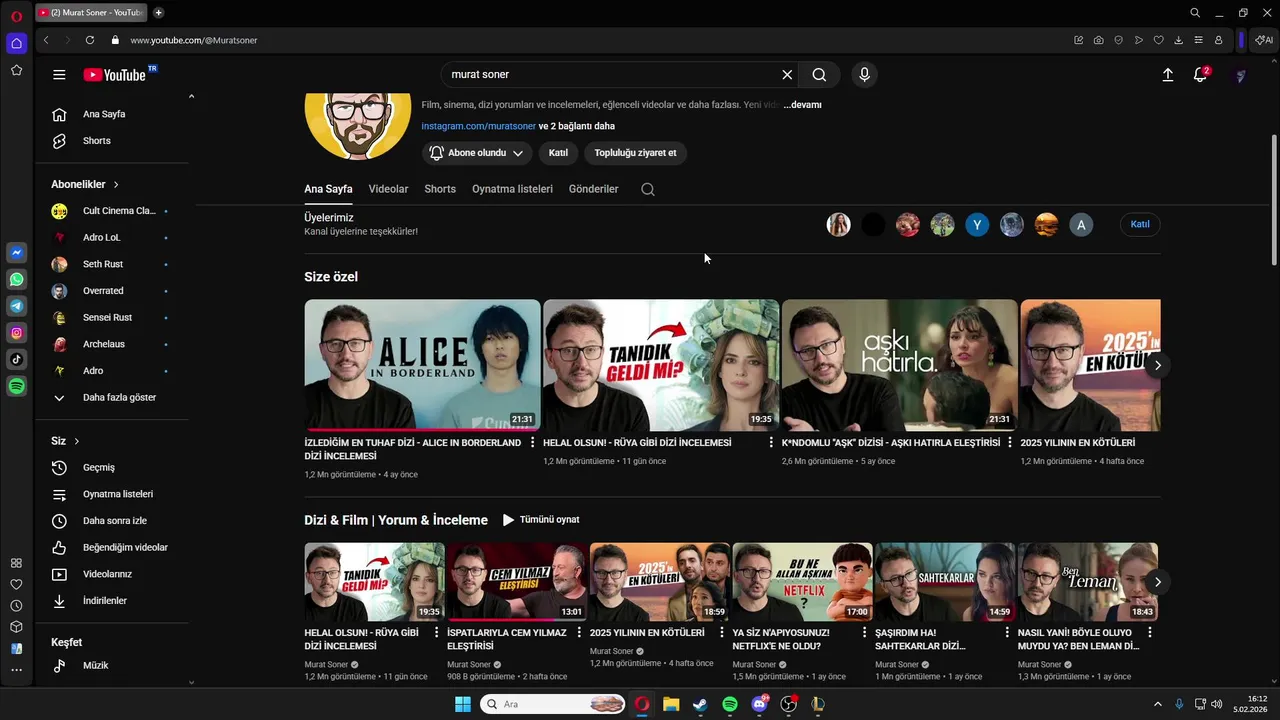Open Windows Start menu

pos(463,704)
